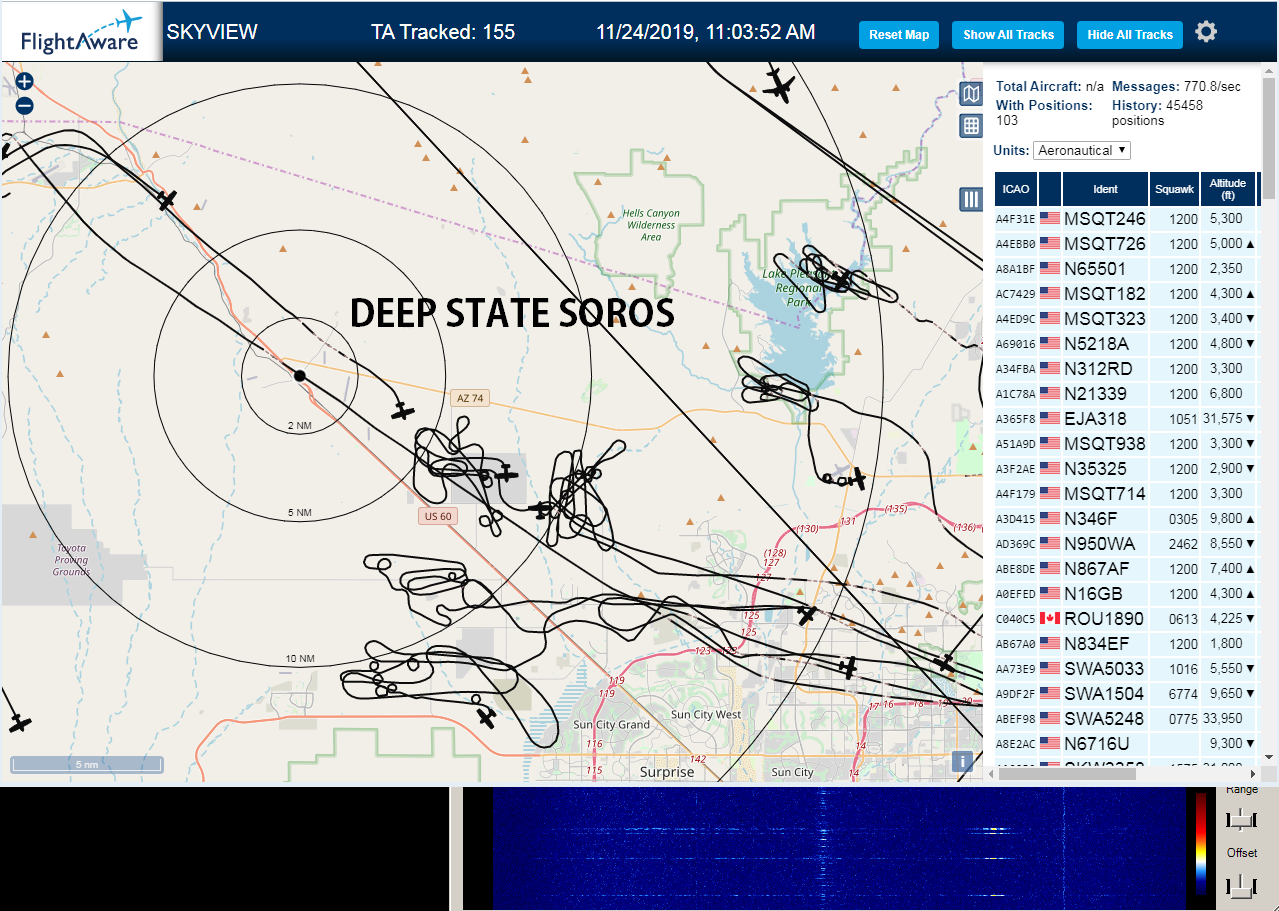Image resolution: width=1279 pixels, height=911 pixels.
Task: Click the receiver location dot at ring center
Action: pyautogui.click(x=299, y=375)
